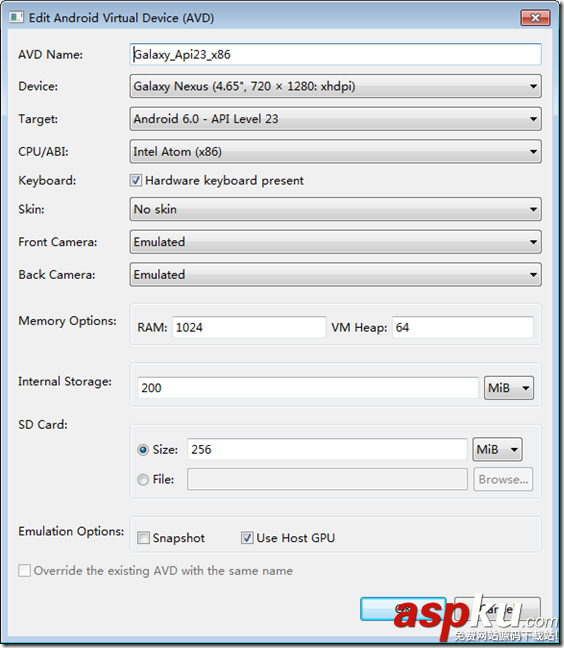The width and height of the screenshot is (564, 648).
Task: Click the SD Card file path field
Action: pos(327,479)
